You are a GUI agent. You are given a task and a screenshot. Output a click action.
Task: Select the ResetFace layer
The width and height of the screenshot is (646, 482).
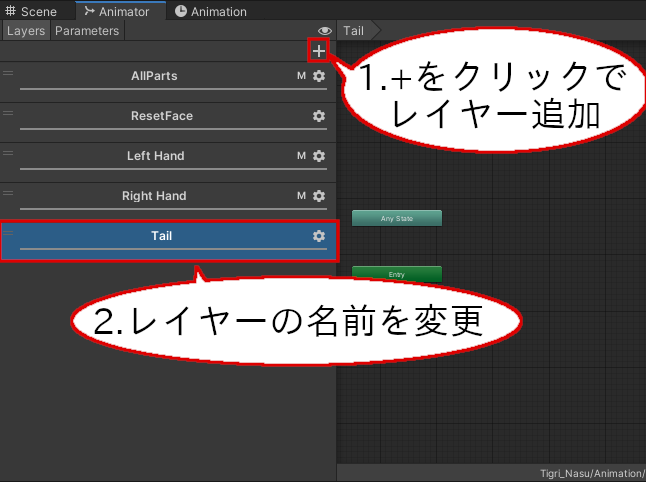(x=168, y=122)
